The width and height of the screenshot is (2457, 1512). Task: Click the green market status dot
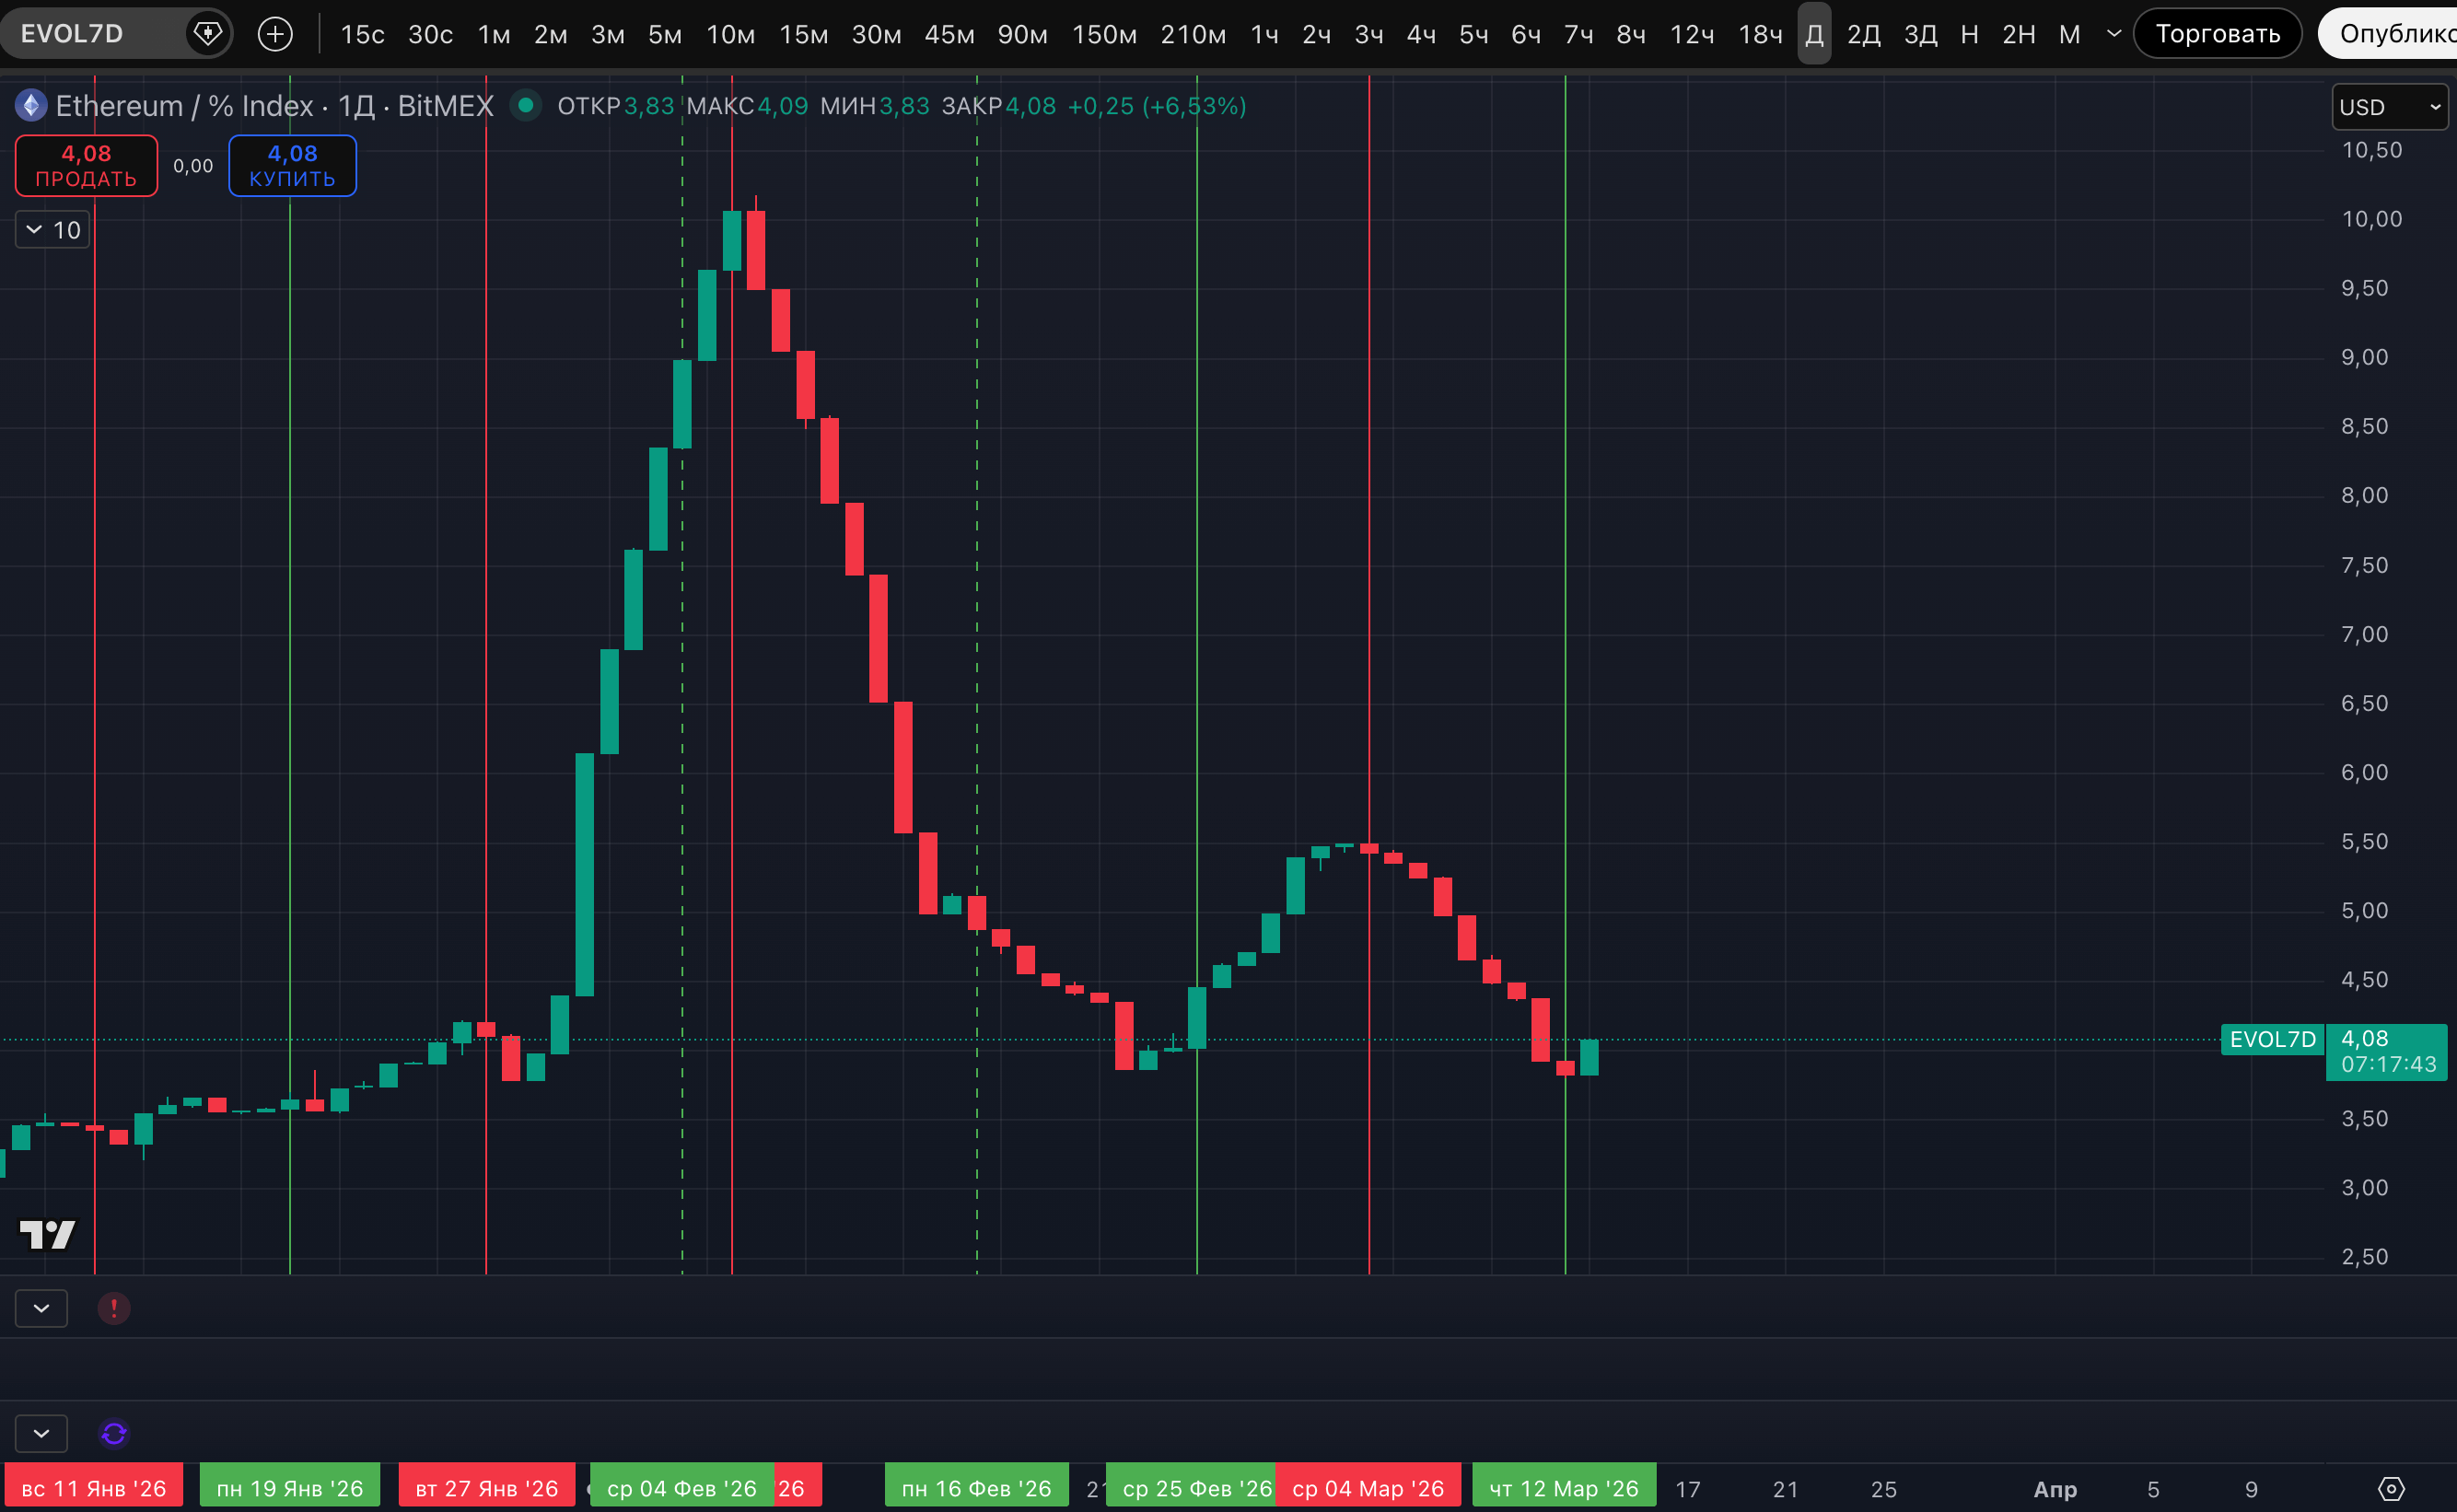tap(525, 105)
